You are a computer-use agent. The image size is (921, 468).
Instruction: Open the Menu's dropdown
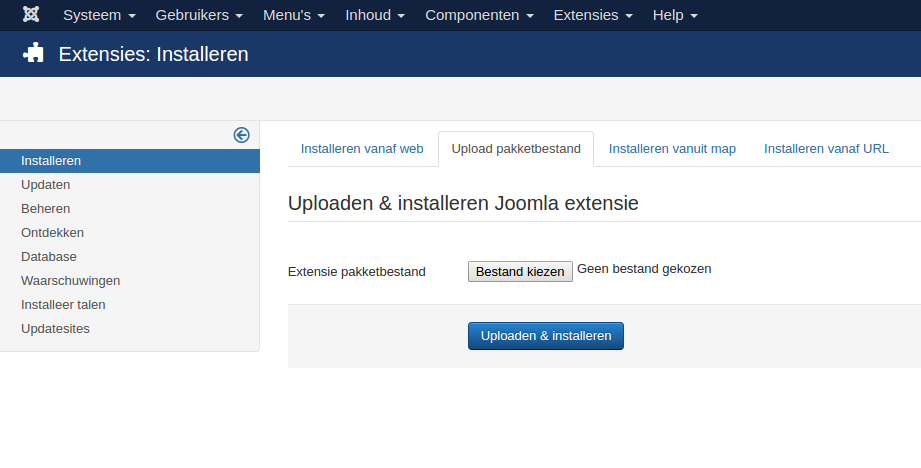[x=294, y=15]
